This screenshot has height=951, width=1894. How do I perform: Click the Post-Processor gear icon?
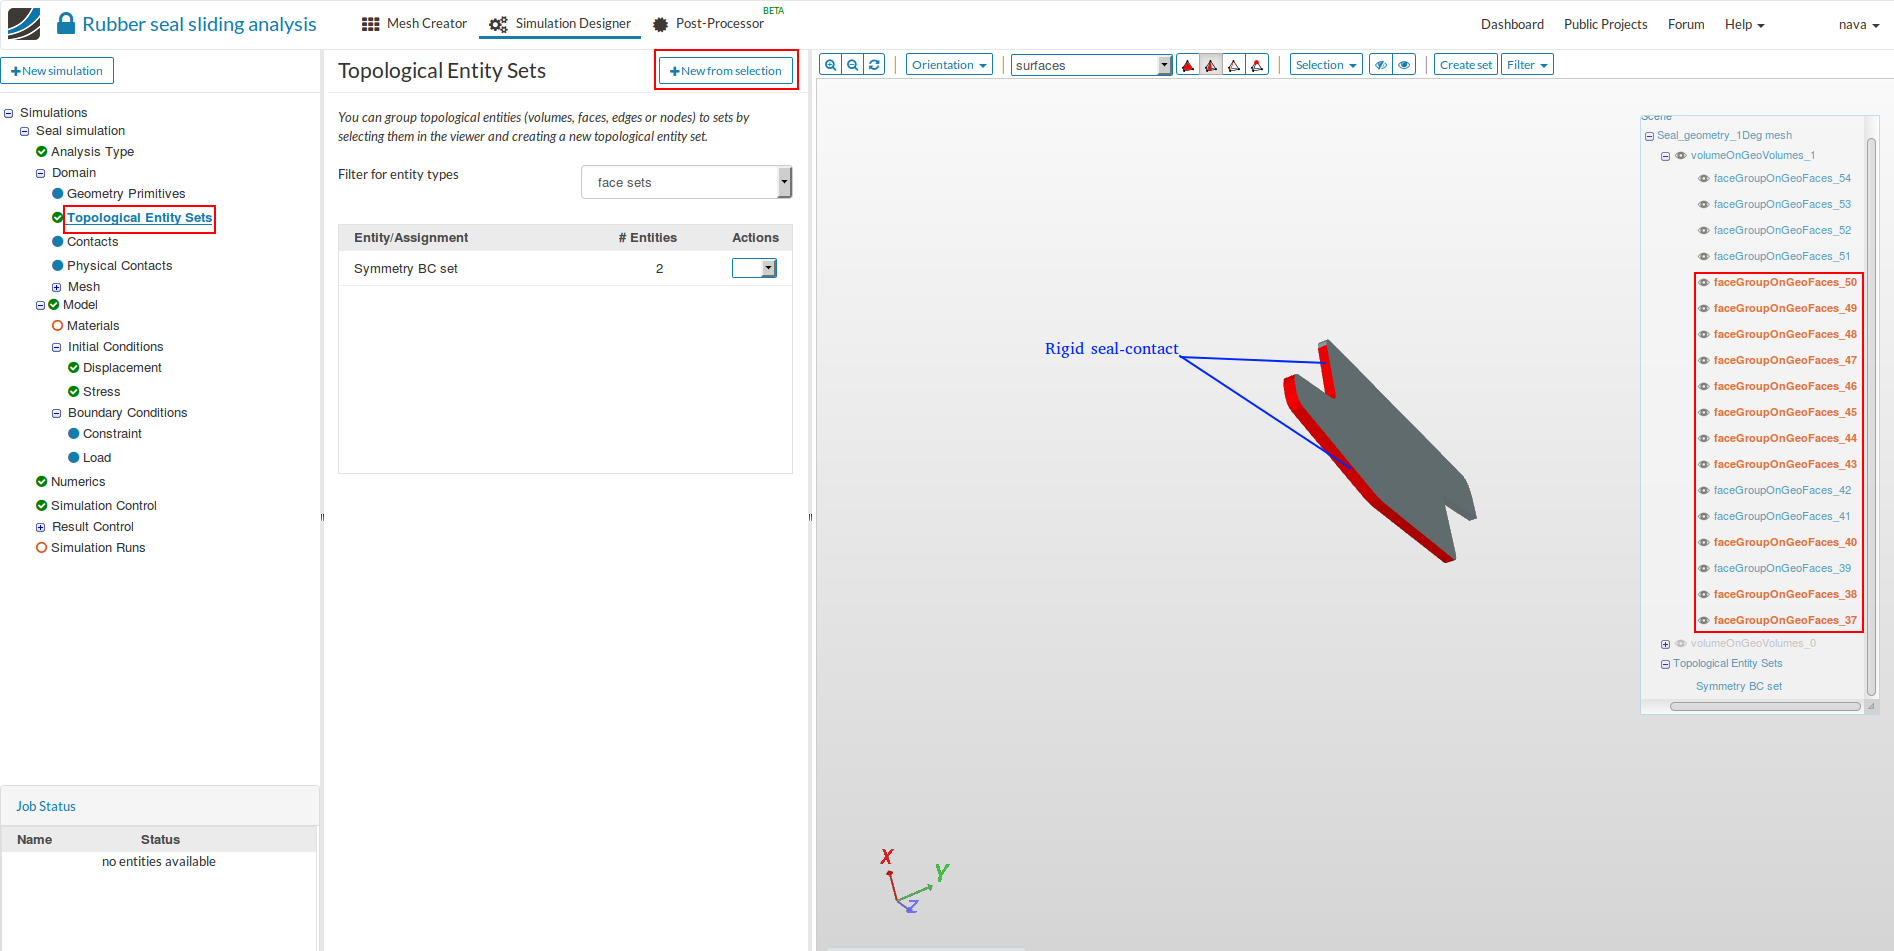click(660, 24)
